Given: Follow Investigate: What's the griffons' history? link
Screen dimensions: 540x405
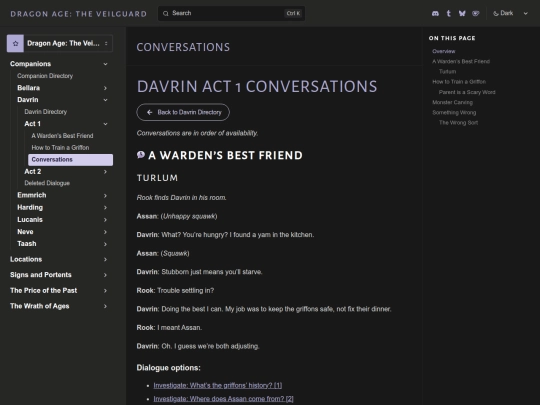Looking at the screenshot, I should 218,385.
